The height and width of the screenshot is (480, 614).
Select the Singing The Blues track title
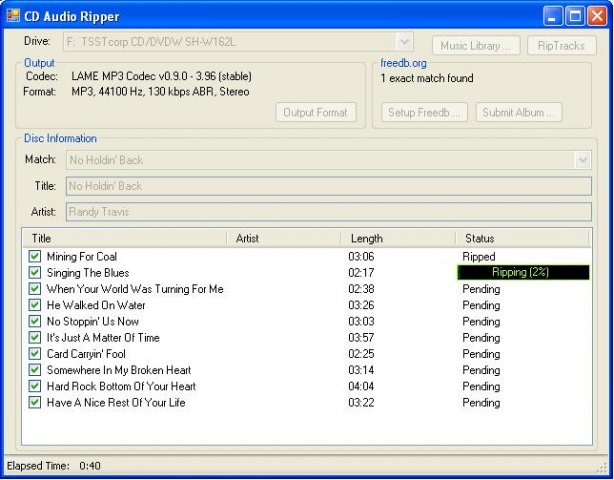click(x=88, y=272)
